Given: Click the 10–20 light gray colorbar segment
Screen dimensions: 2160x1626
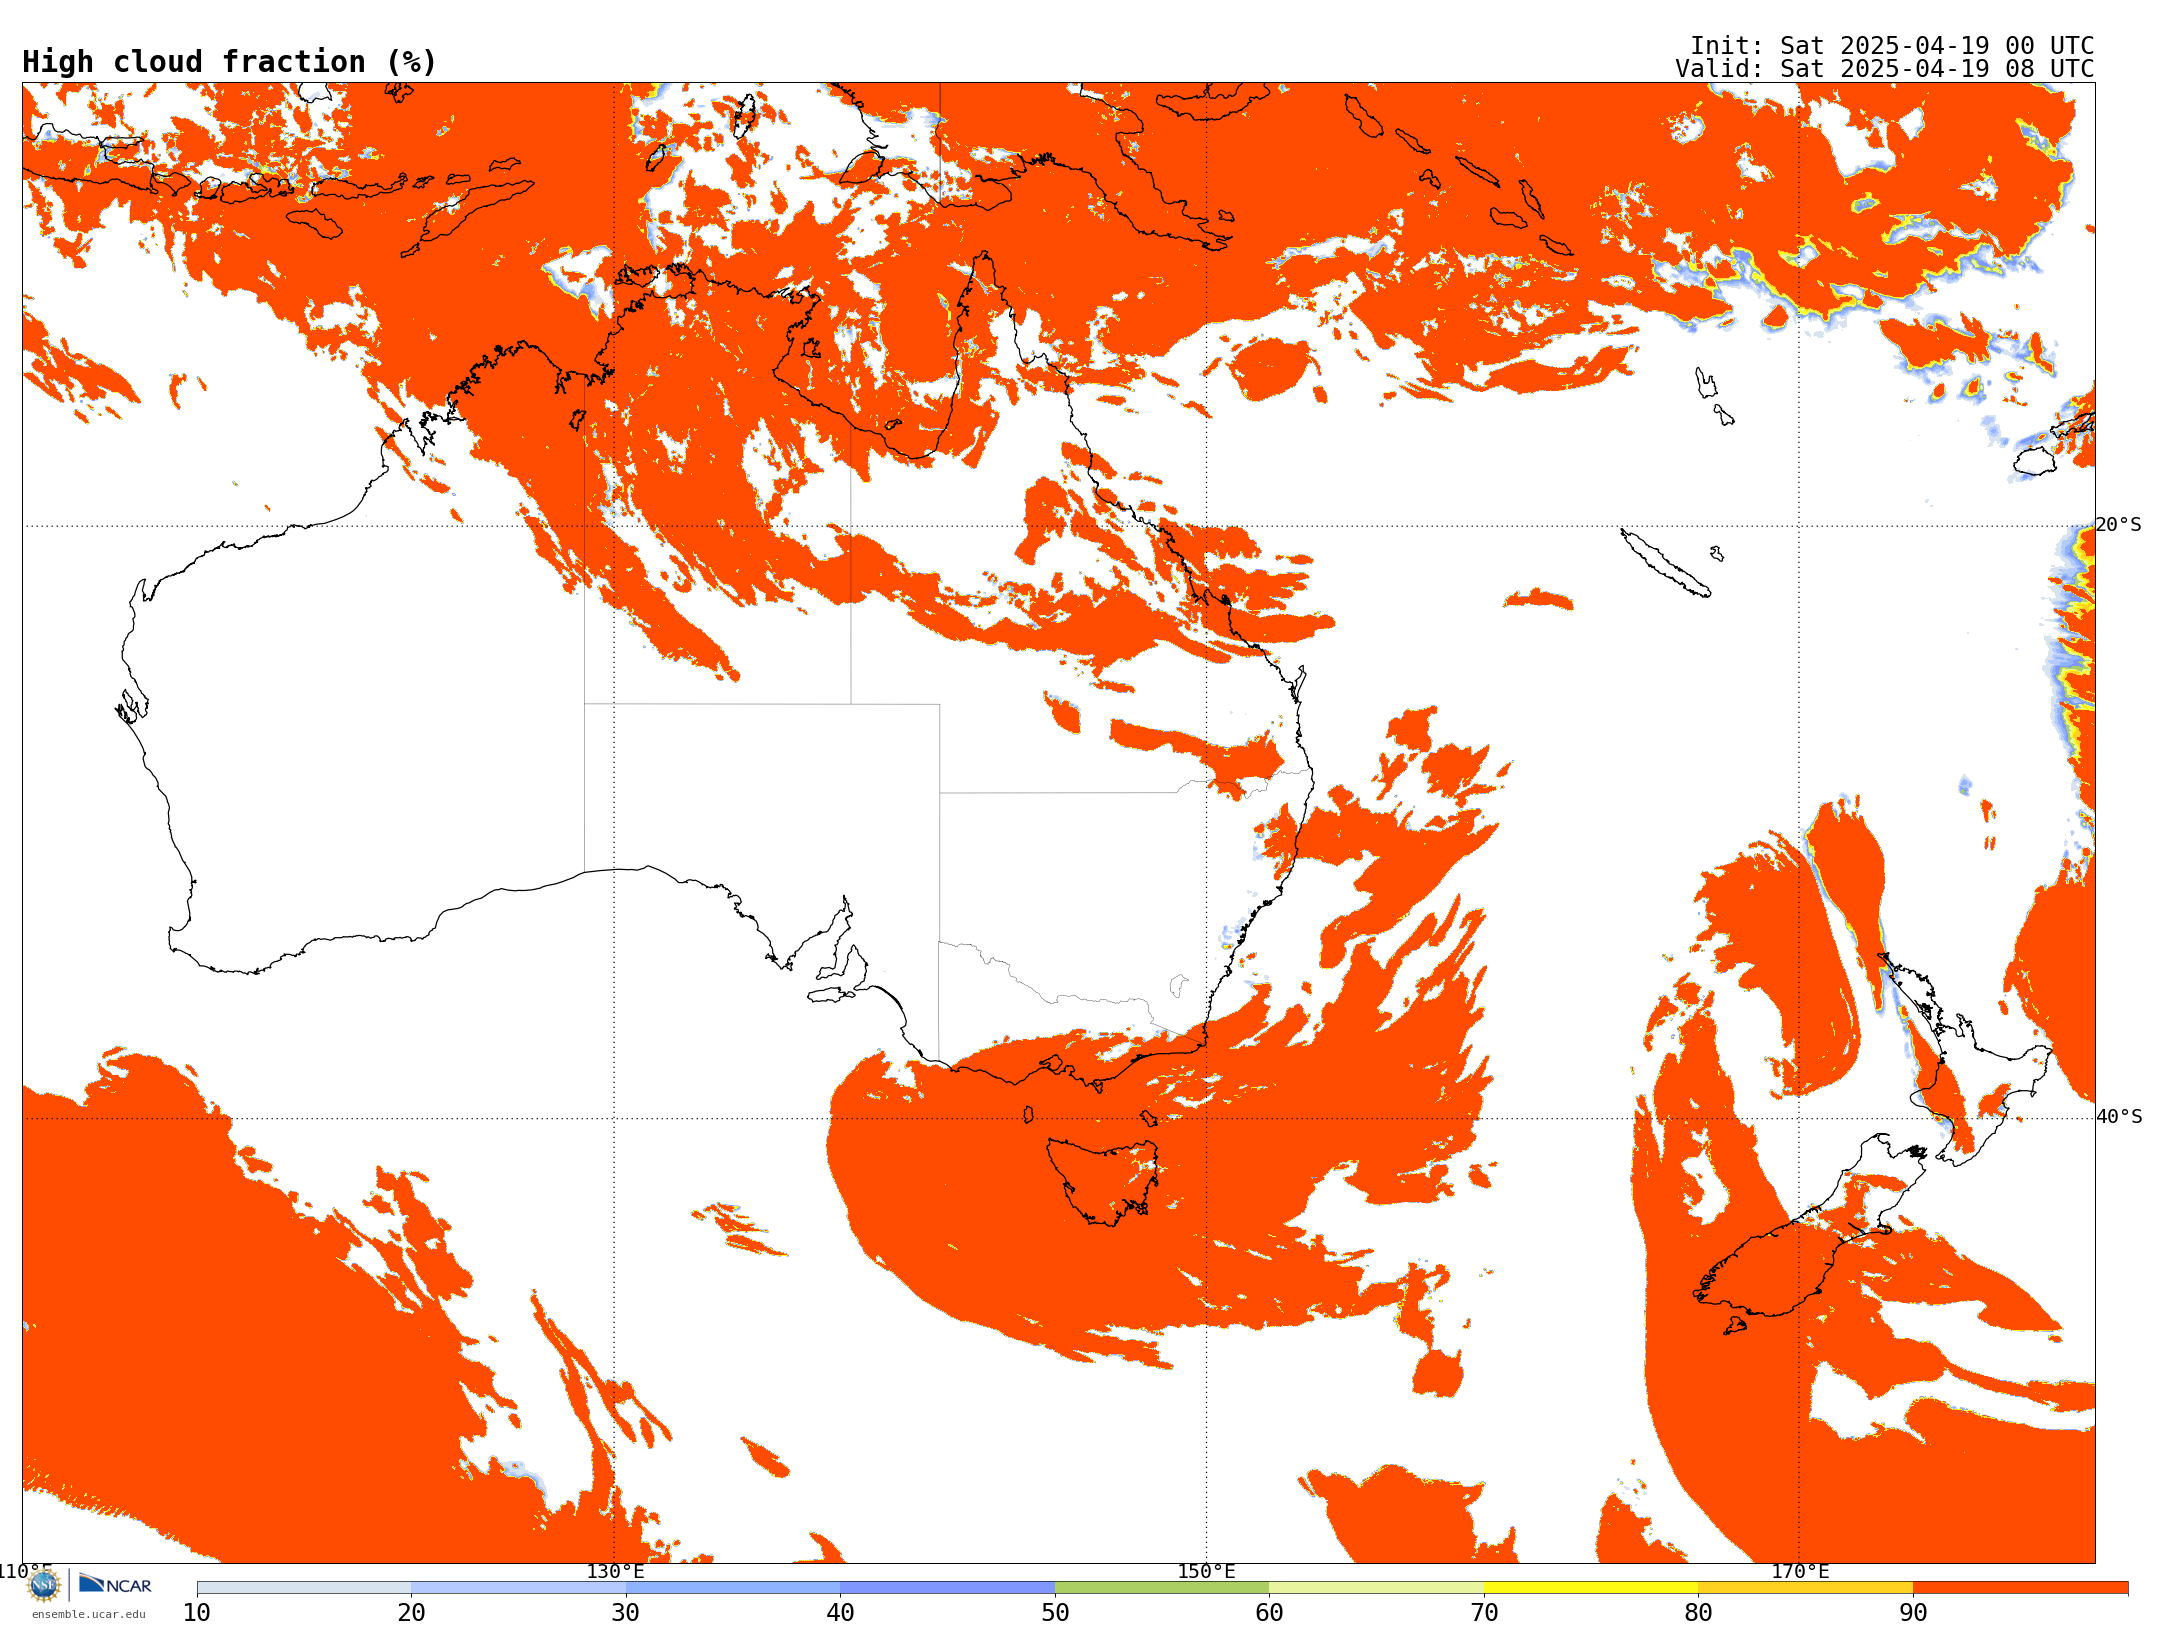Looking at the screenshot, I should [x=304, y=1588].
